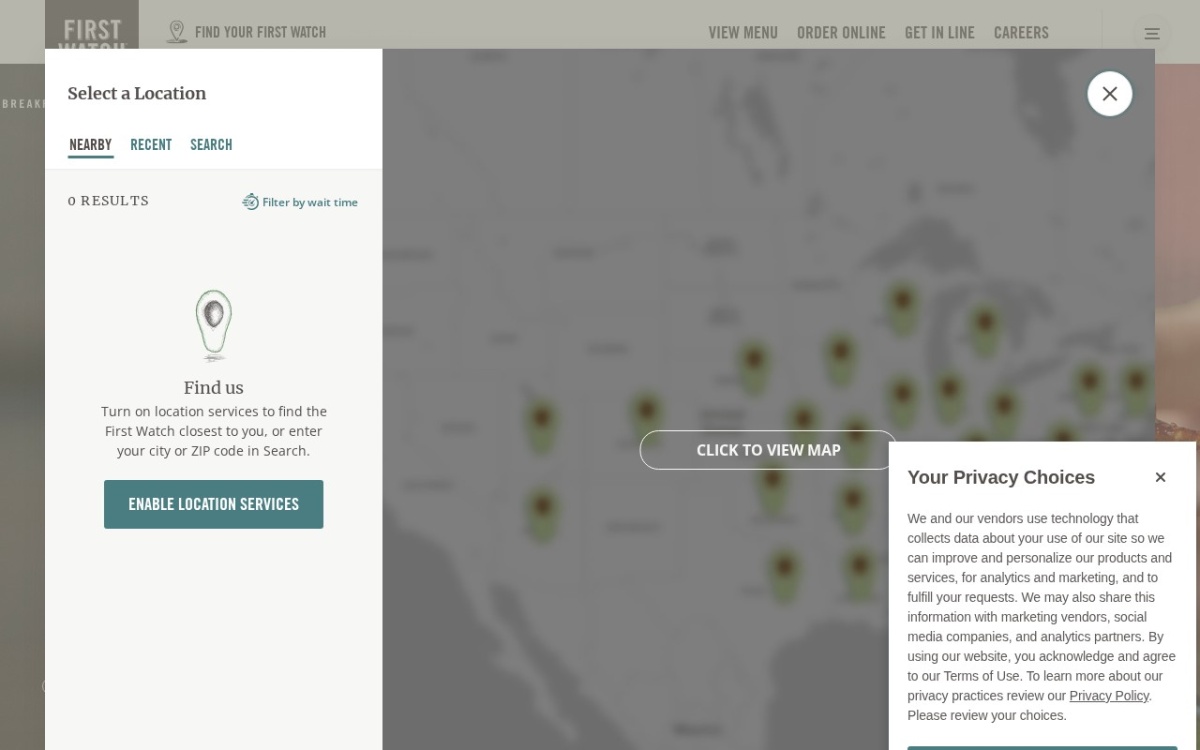Select Get In Line
Image resolution: width=1200 pixels, height=750 pixels.
tap(939, 33)
